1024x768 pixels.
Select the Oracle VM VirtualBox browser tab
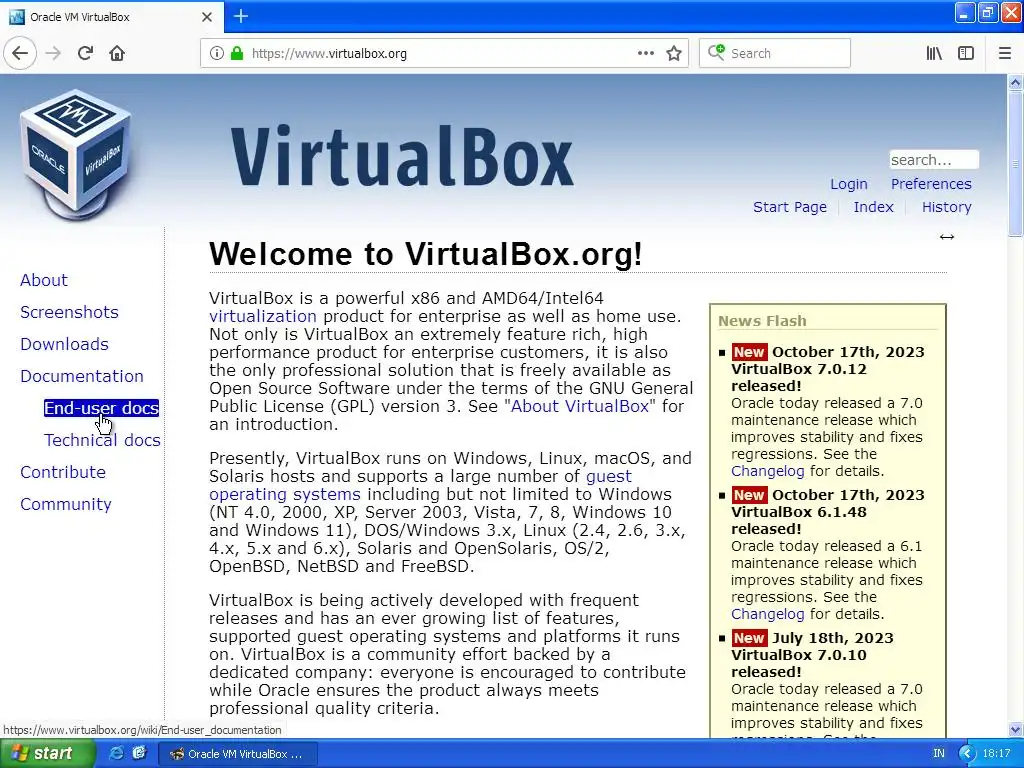[111, 17]
